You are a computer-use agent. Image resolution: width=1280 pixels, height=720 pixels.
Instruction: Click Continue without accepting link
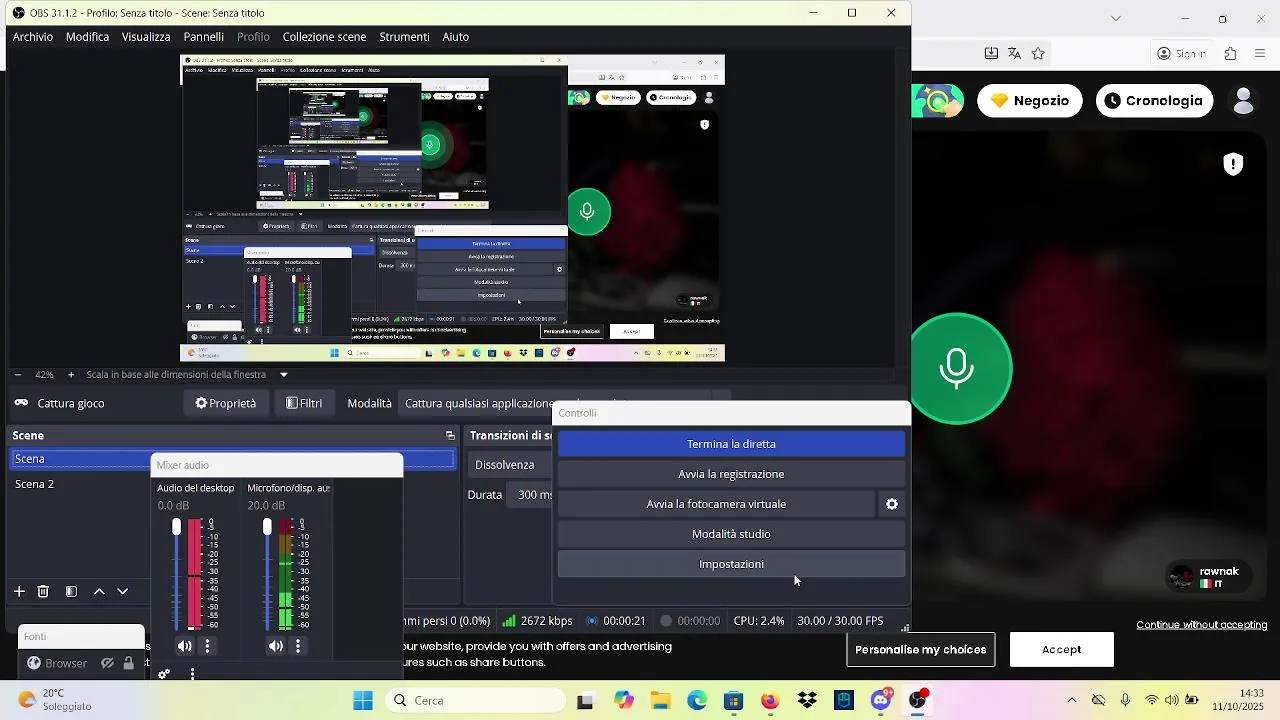[1202, 625]
